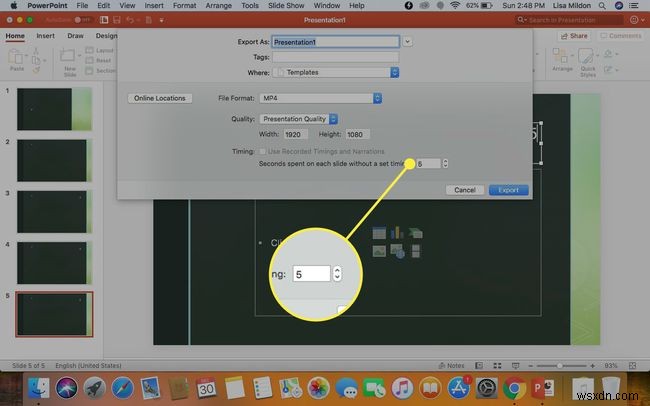
Task: Open Google Chrome from the Dock
Action: 514,388
